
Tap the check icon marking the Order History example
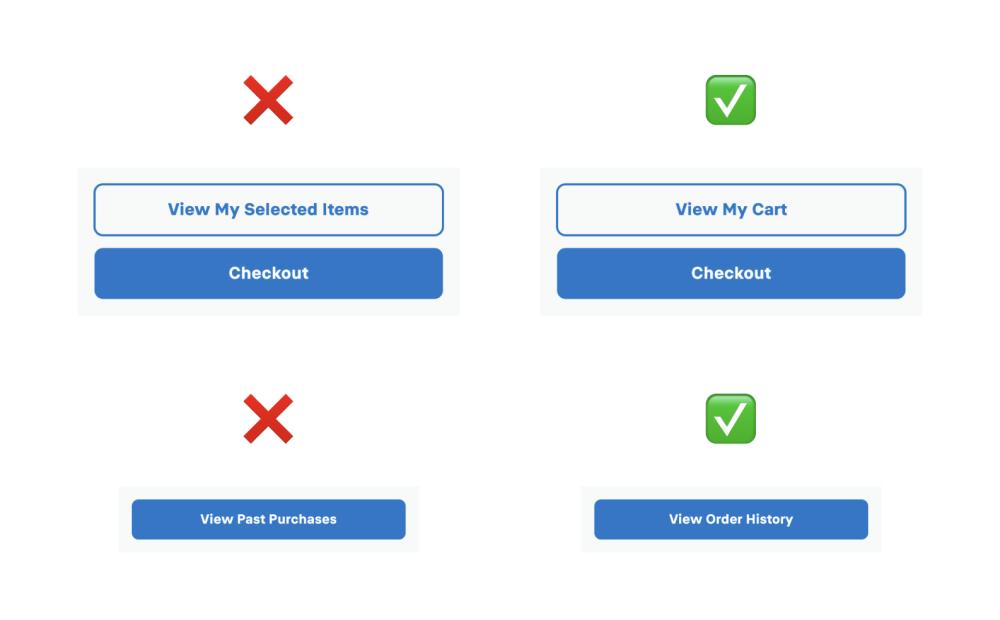point(731,419)
